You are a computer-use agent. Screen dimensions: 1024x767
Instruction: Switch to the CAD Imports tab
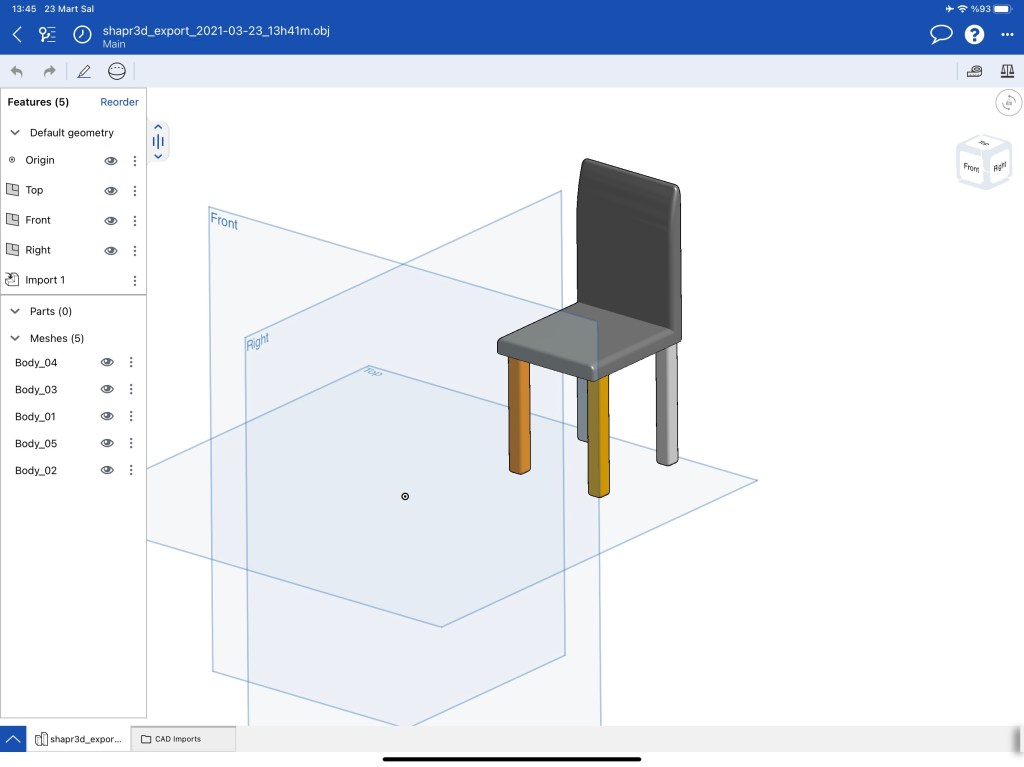[x=183, y=739]
